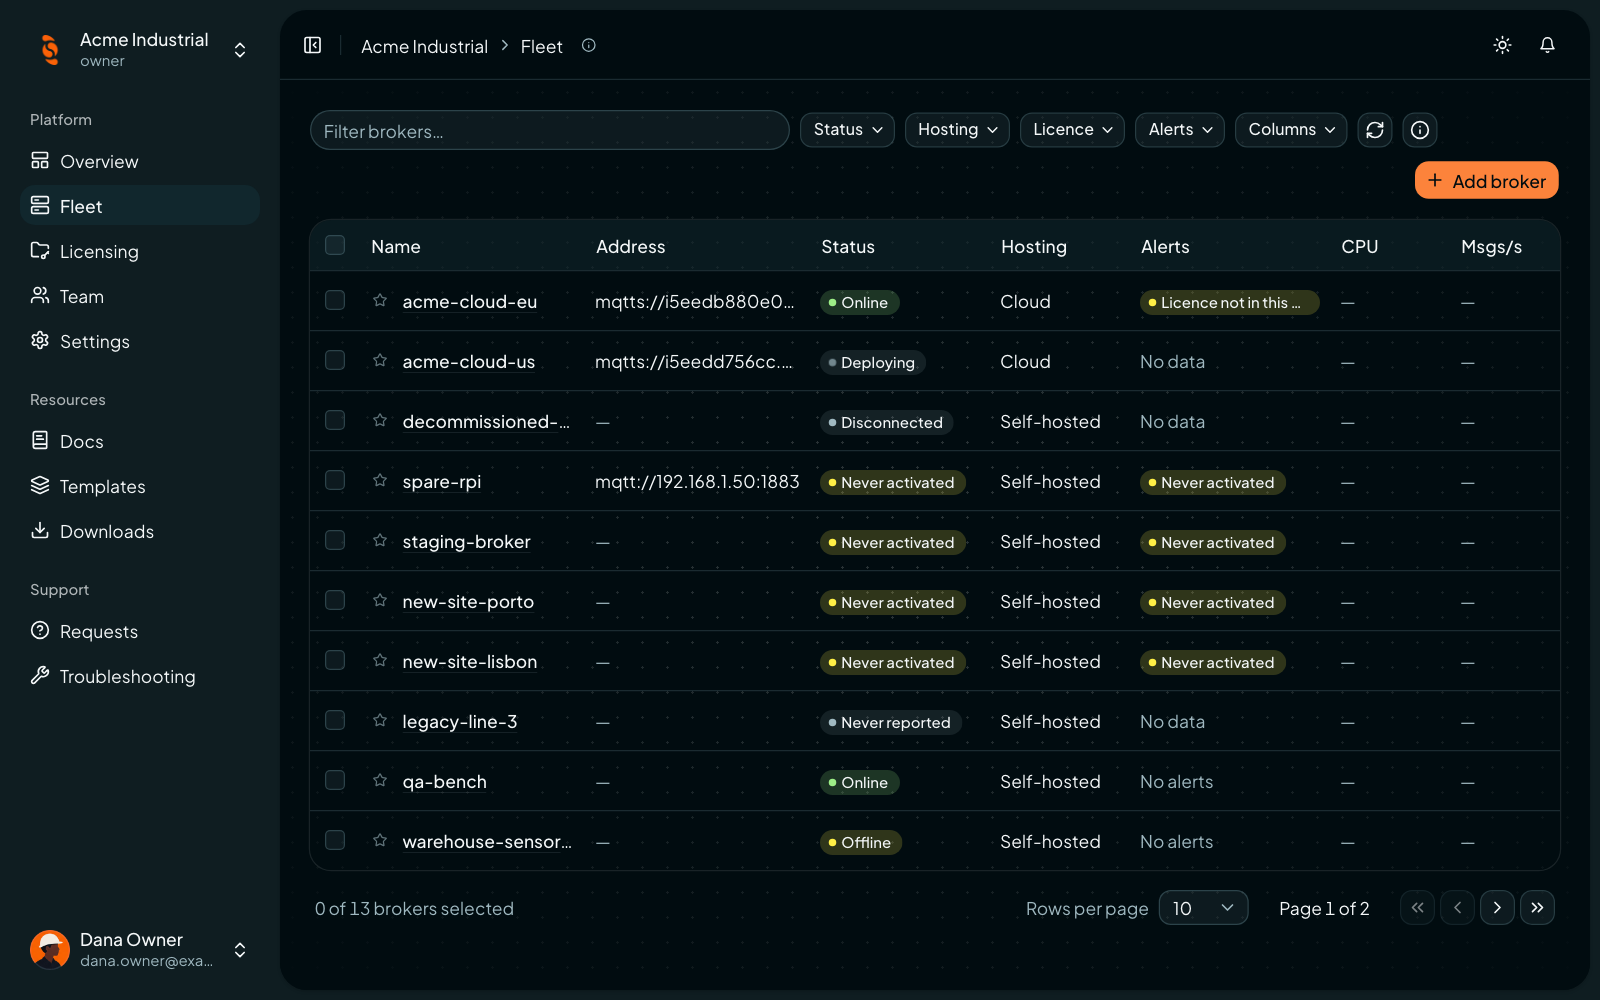Go to next page arrow

[x=1497, y=908]
